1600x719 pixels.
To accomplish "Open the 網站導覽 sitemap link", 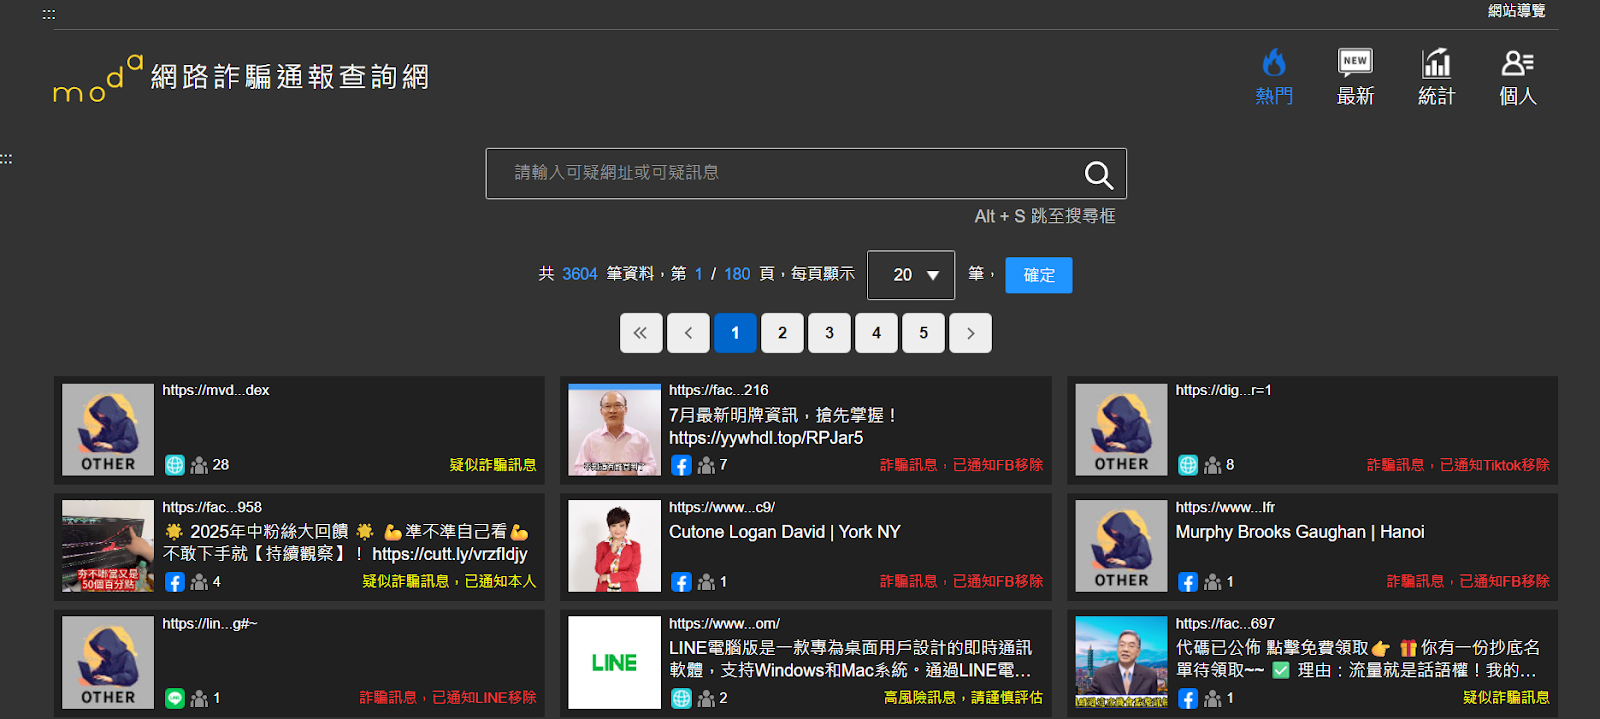I will click(1516, 11).
